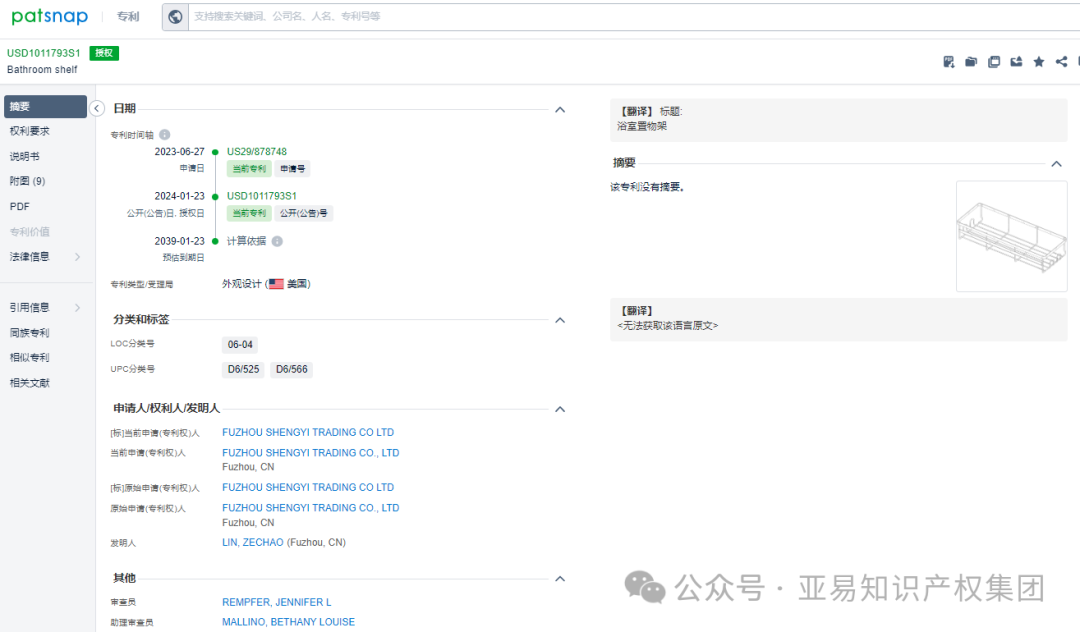This screenshot has height=632, width=1080.
Task: Switch to the 附图 (9) tab
Action: [29, 181]
